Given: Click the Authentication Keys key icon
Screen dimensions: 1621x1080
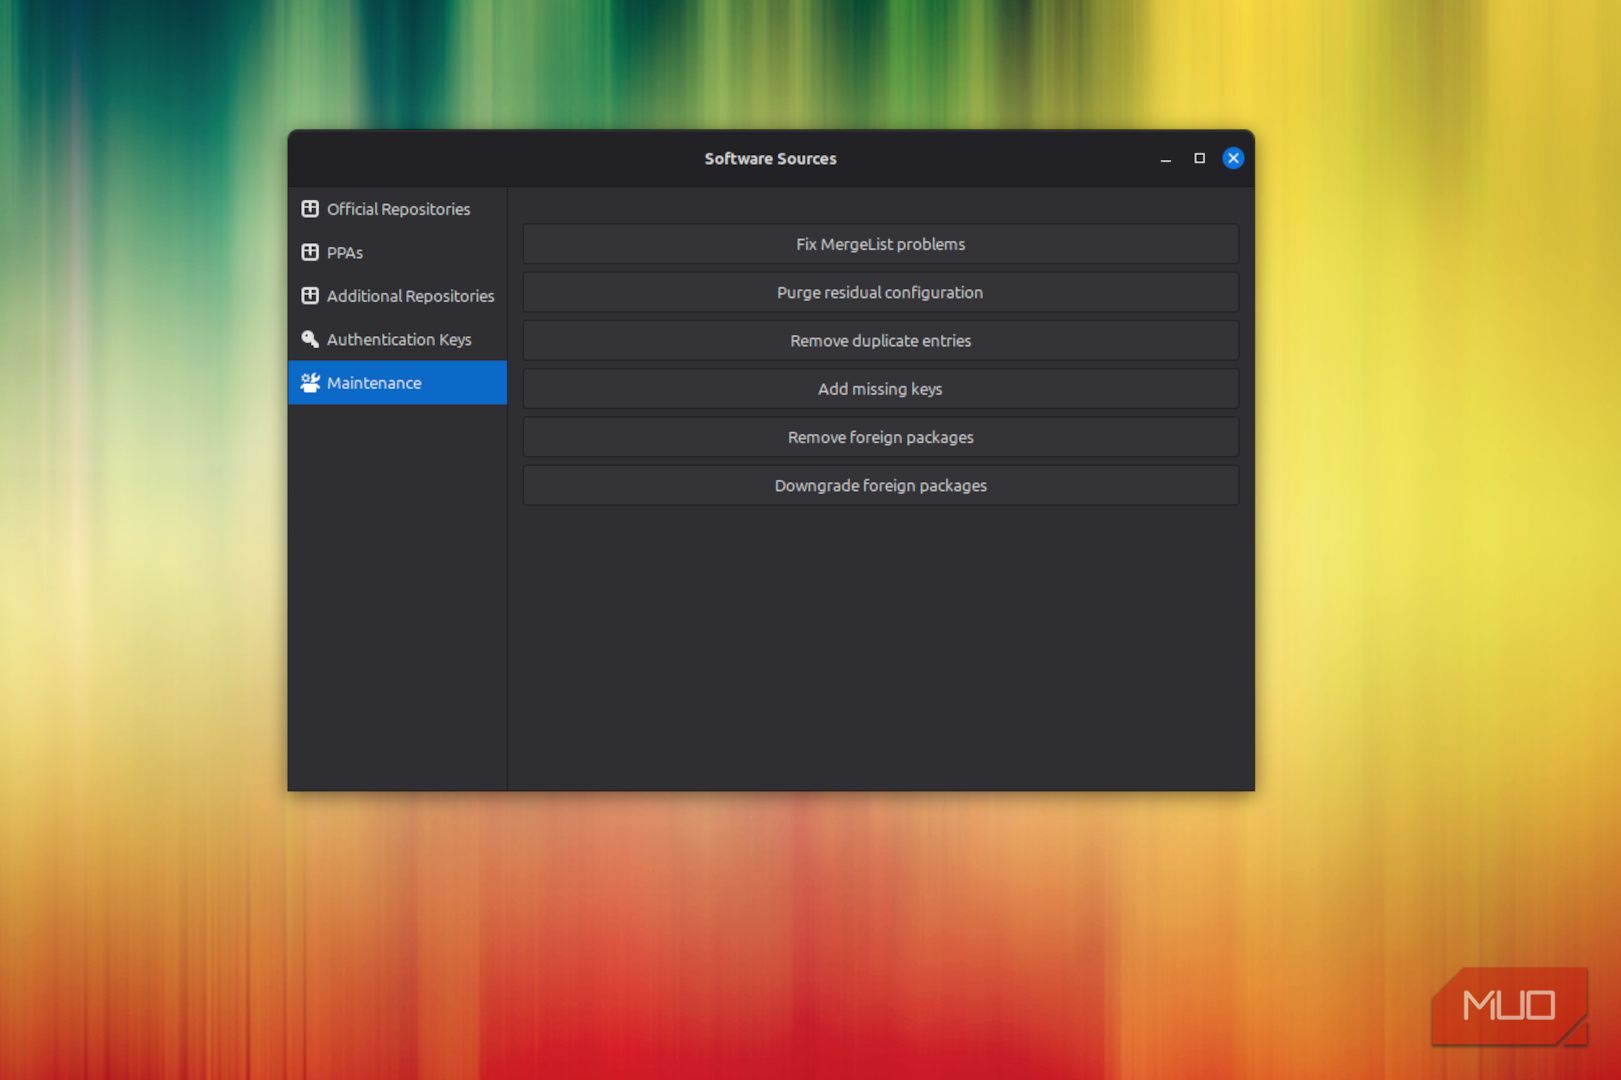Looking at the screenshot, I should click(310, 339).
